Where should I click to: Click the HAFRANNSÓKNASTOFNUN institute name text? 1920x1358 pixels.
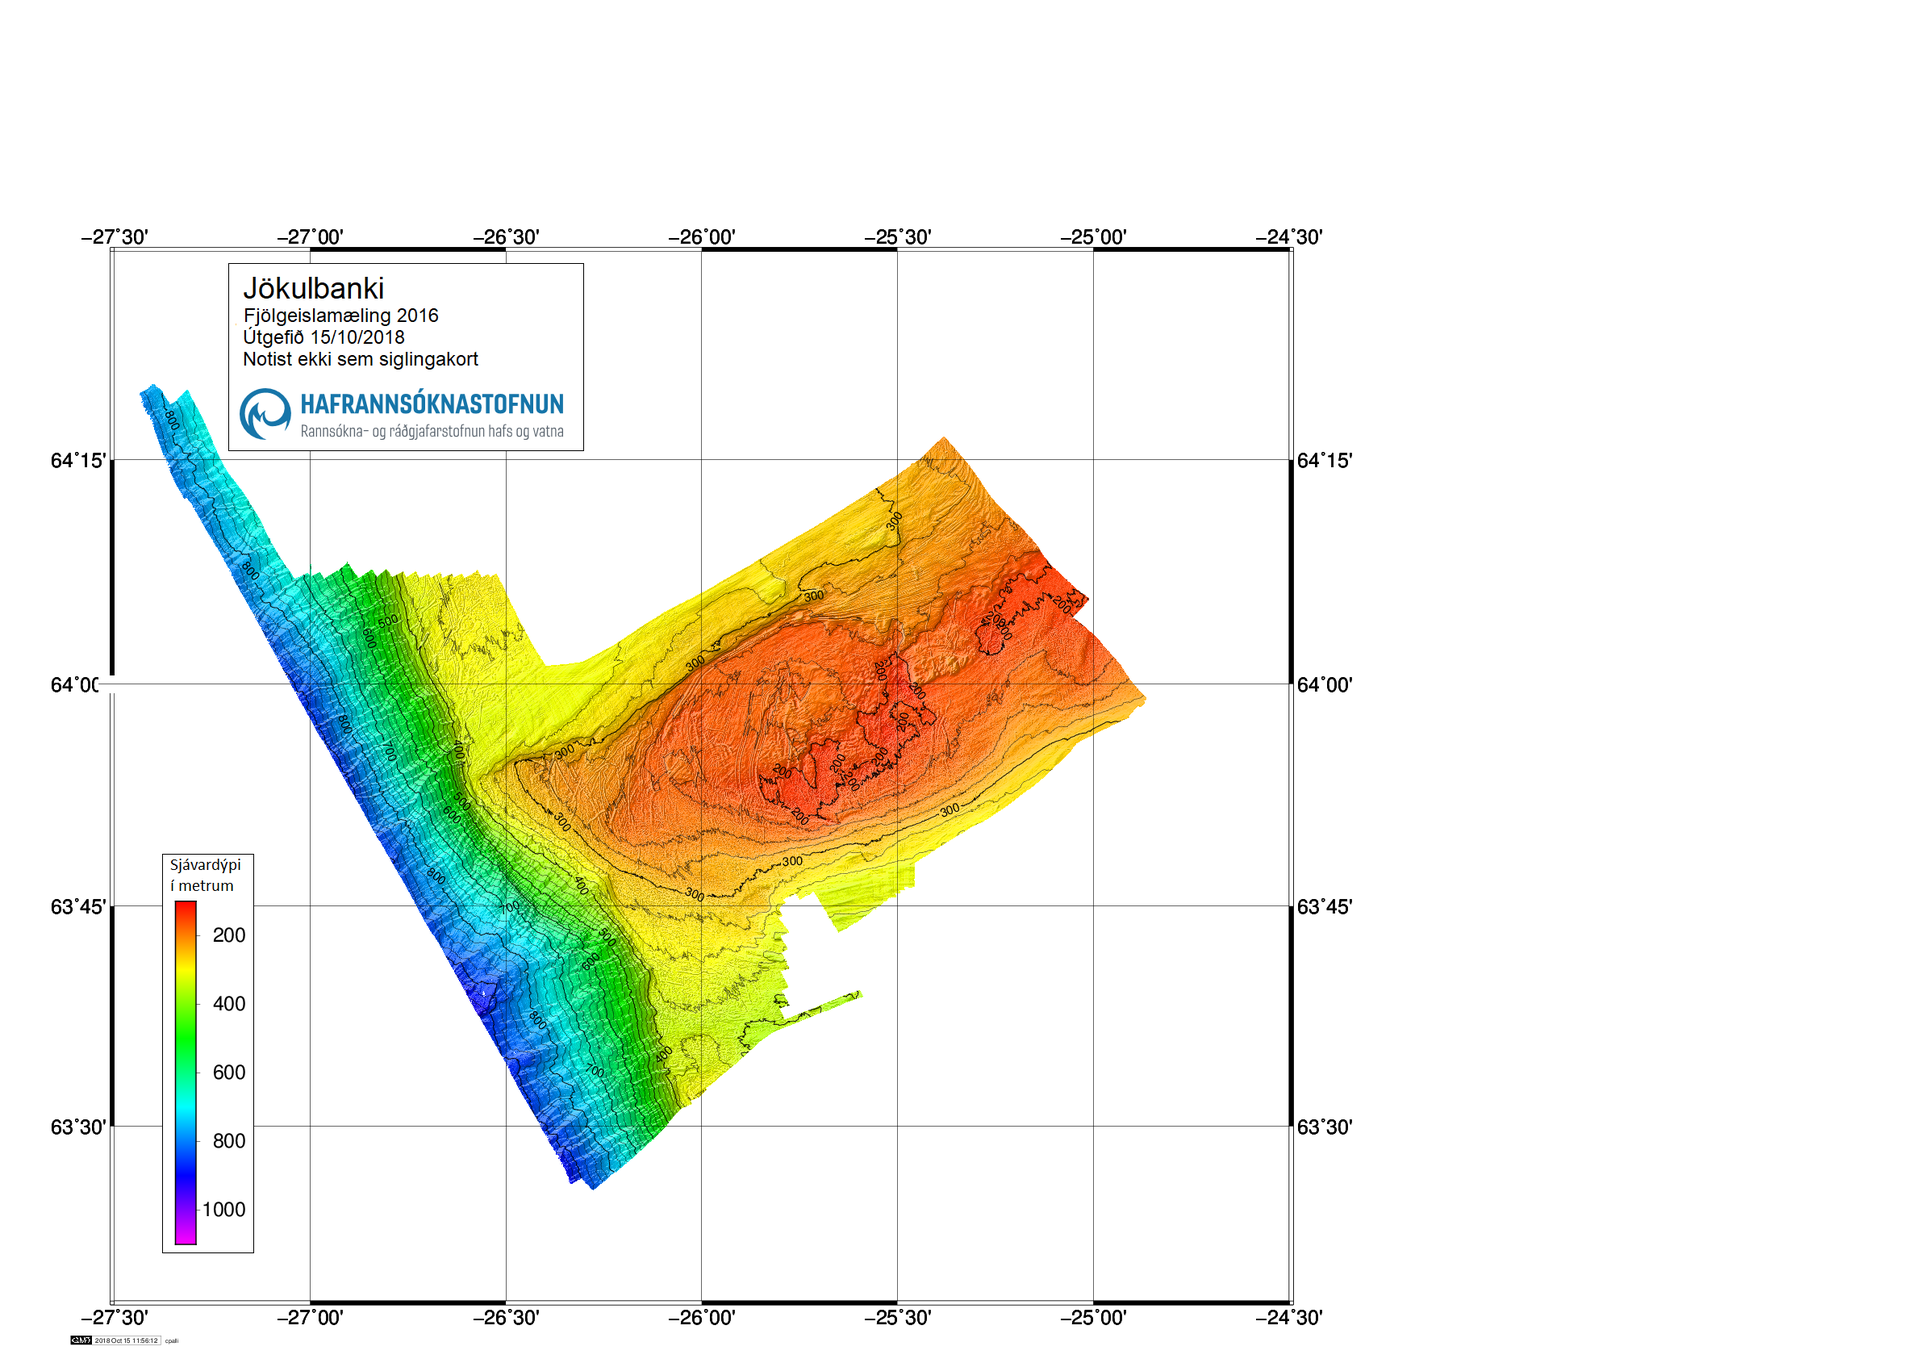point(432,404)
